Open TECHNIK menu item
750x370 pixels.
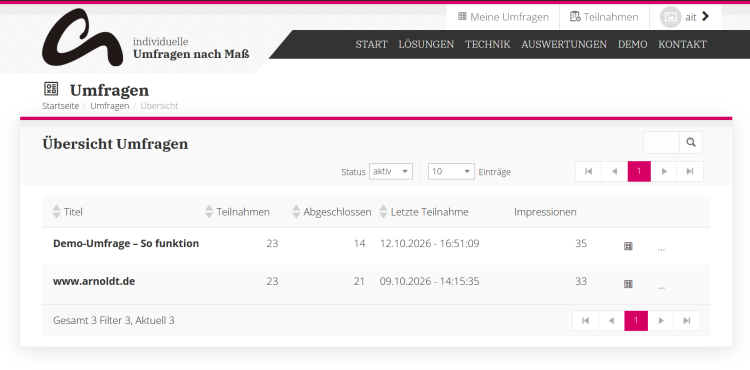coord(487,44)
